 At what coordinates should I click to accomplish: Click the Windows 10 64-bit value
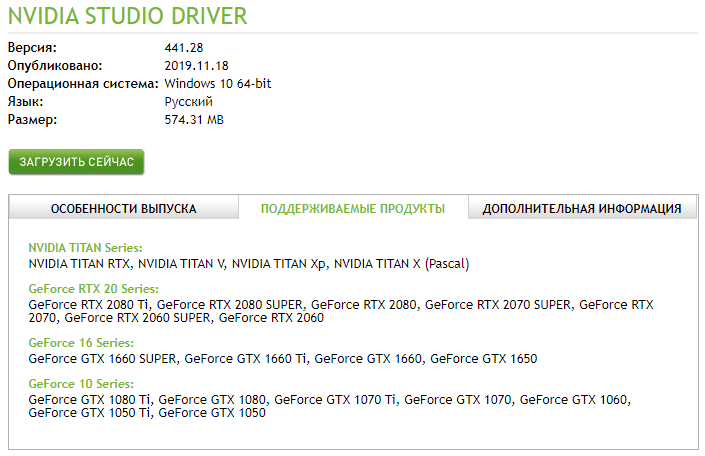218,84
